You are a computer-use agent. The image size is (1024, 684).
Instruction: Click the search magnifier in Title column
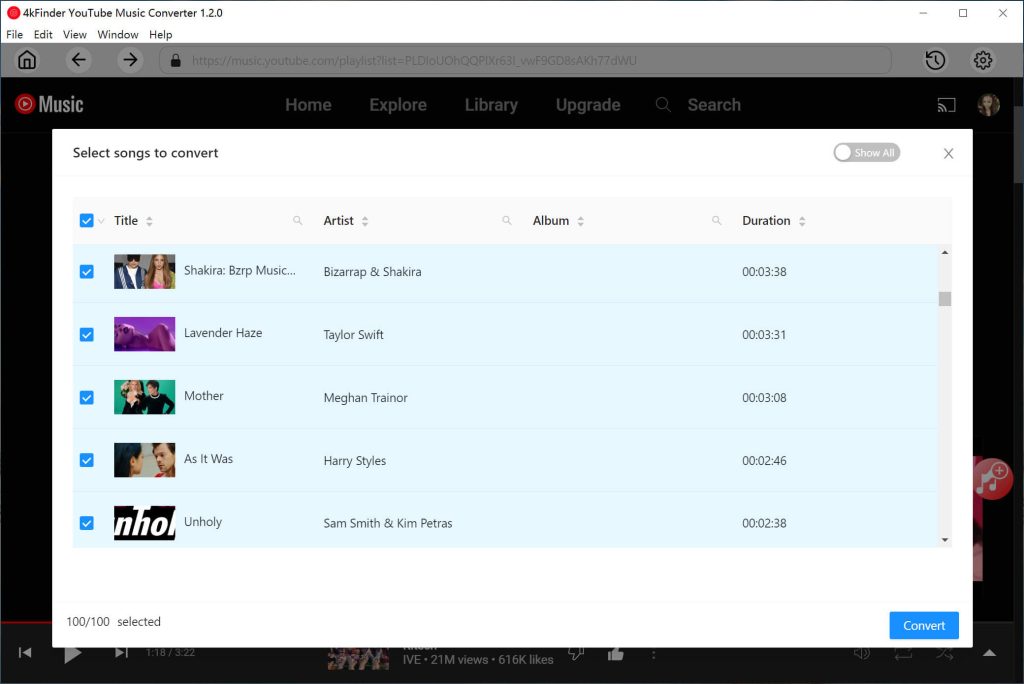[x=297, y=219]
